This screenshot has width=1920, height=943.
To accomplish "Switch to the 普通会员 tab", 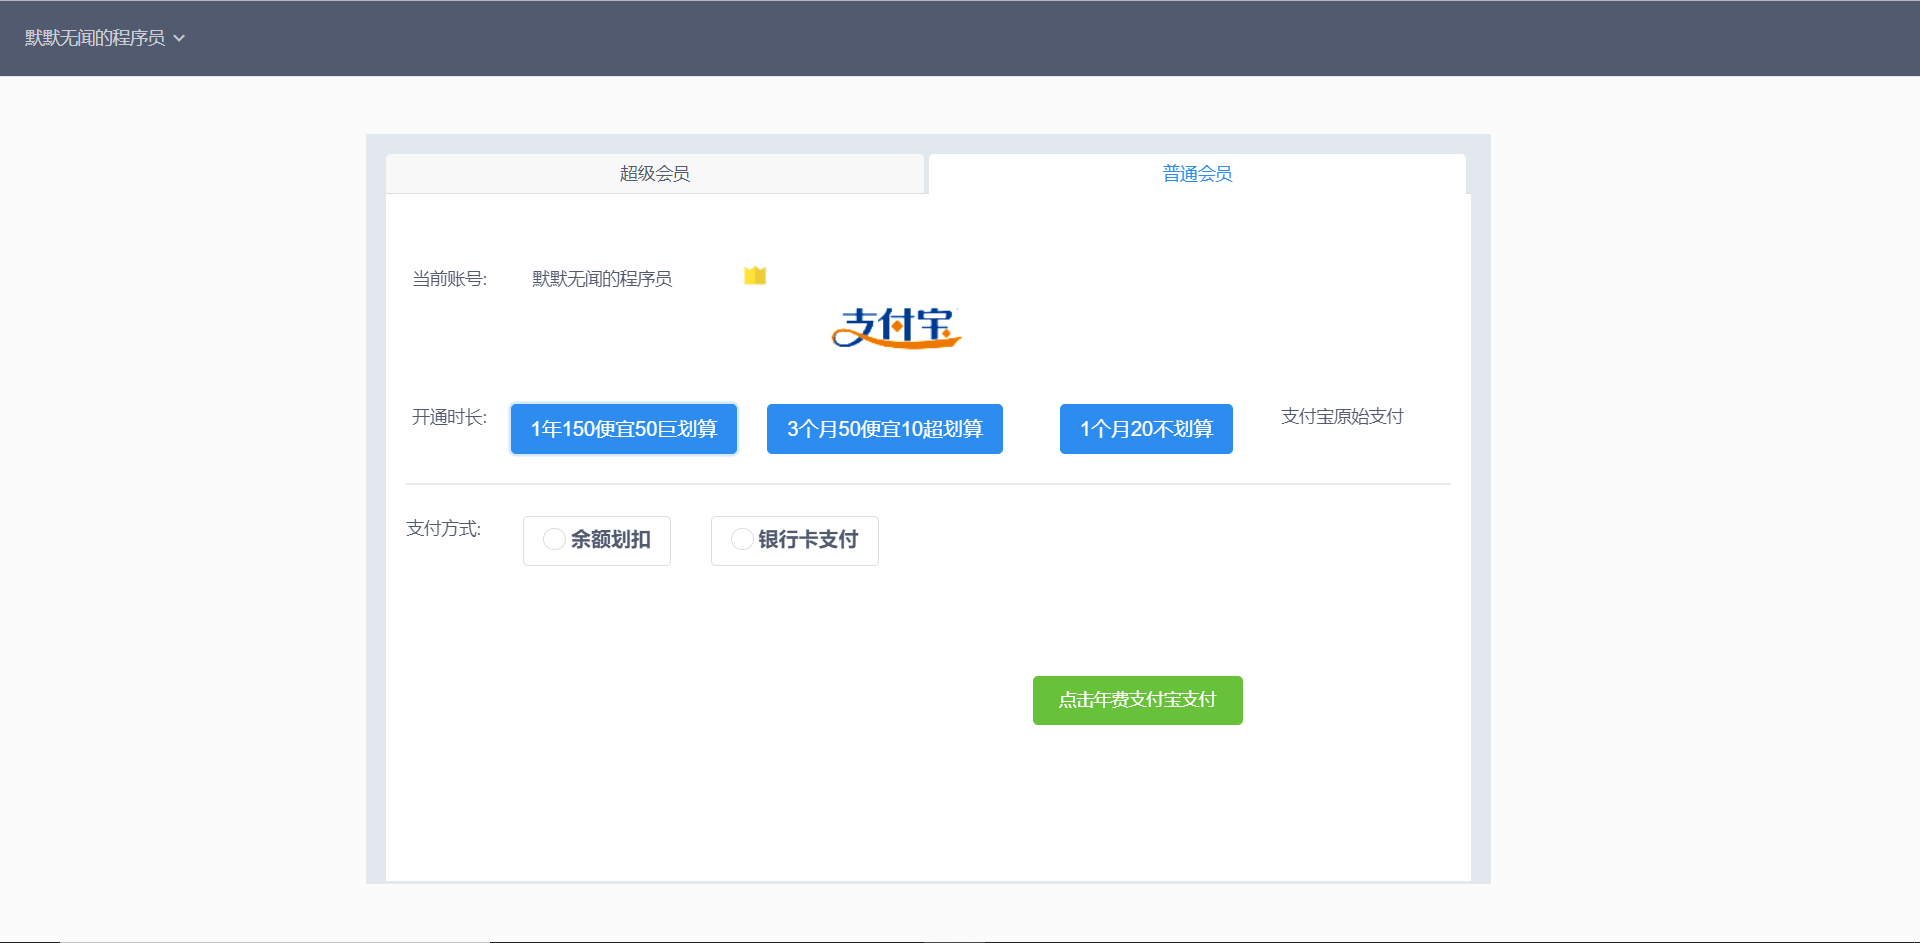I will [x=1197, y=174].
